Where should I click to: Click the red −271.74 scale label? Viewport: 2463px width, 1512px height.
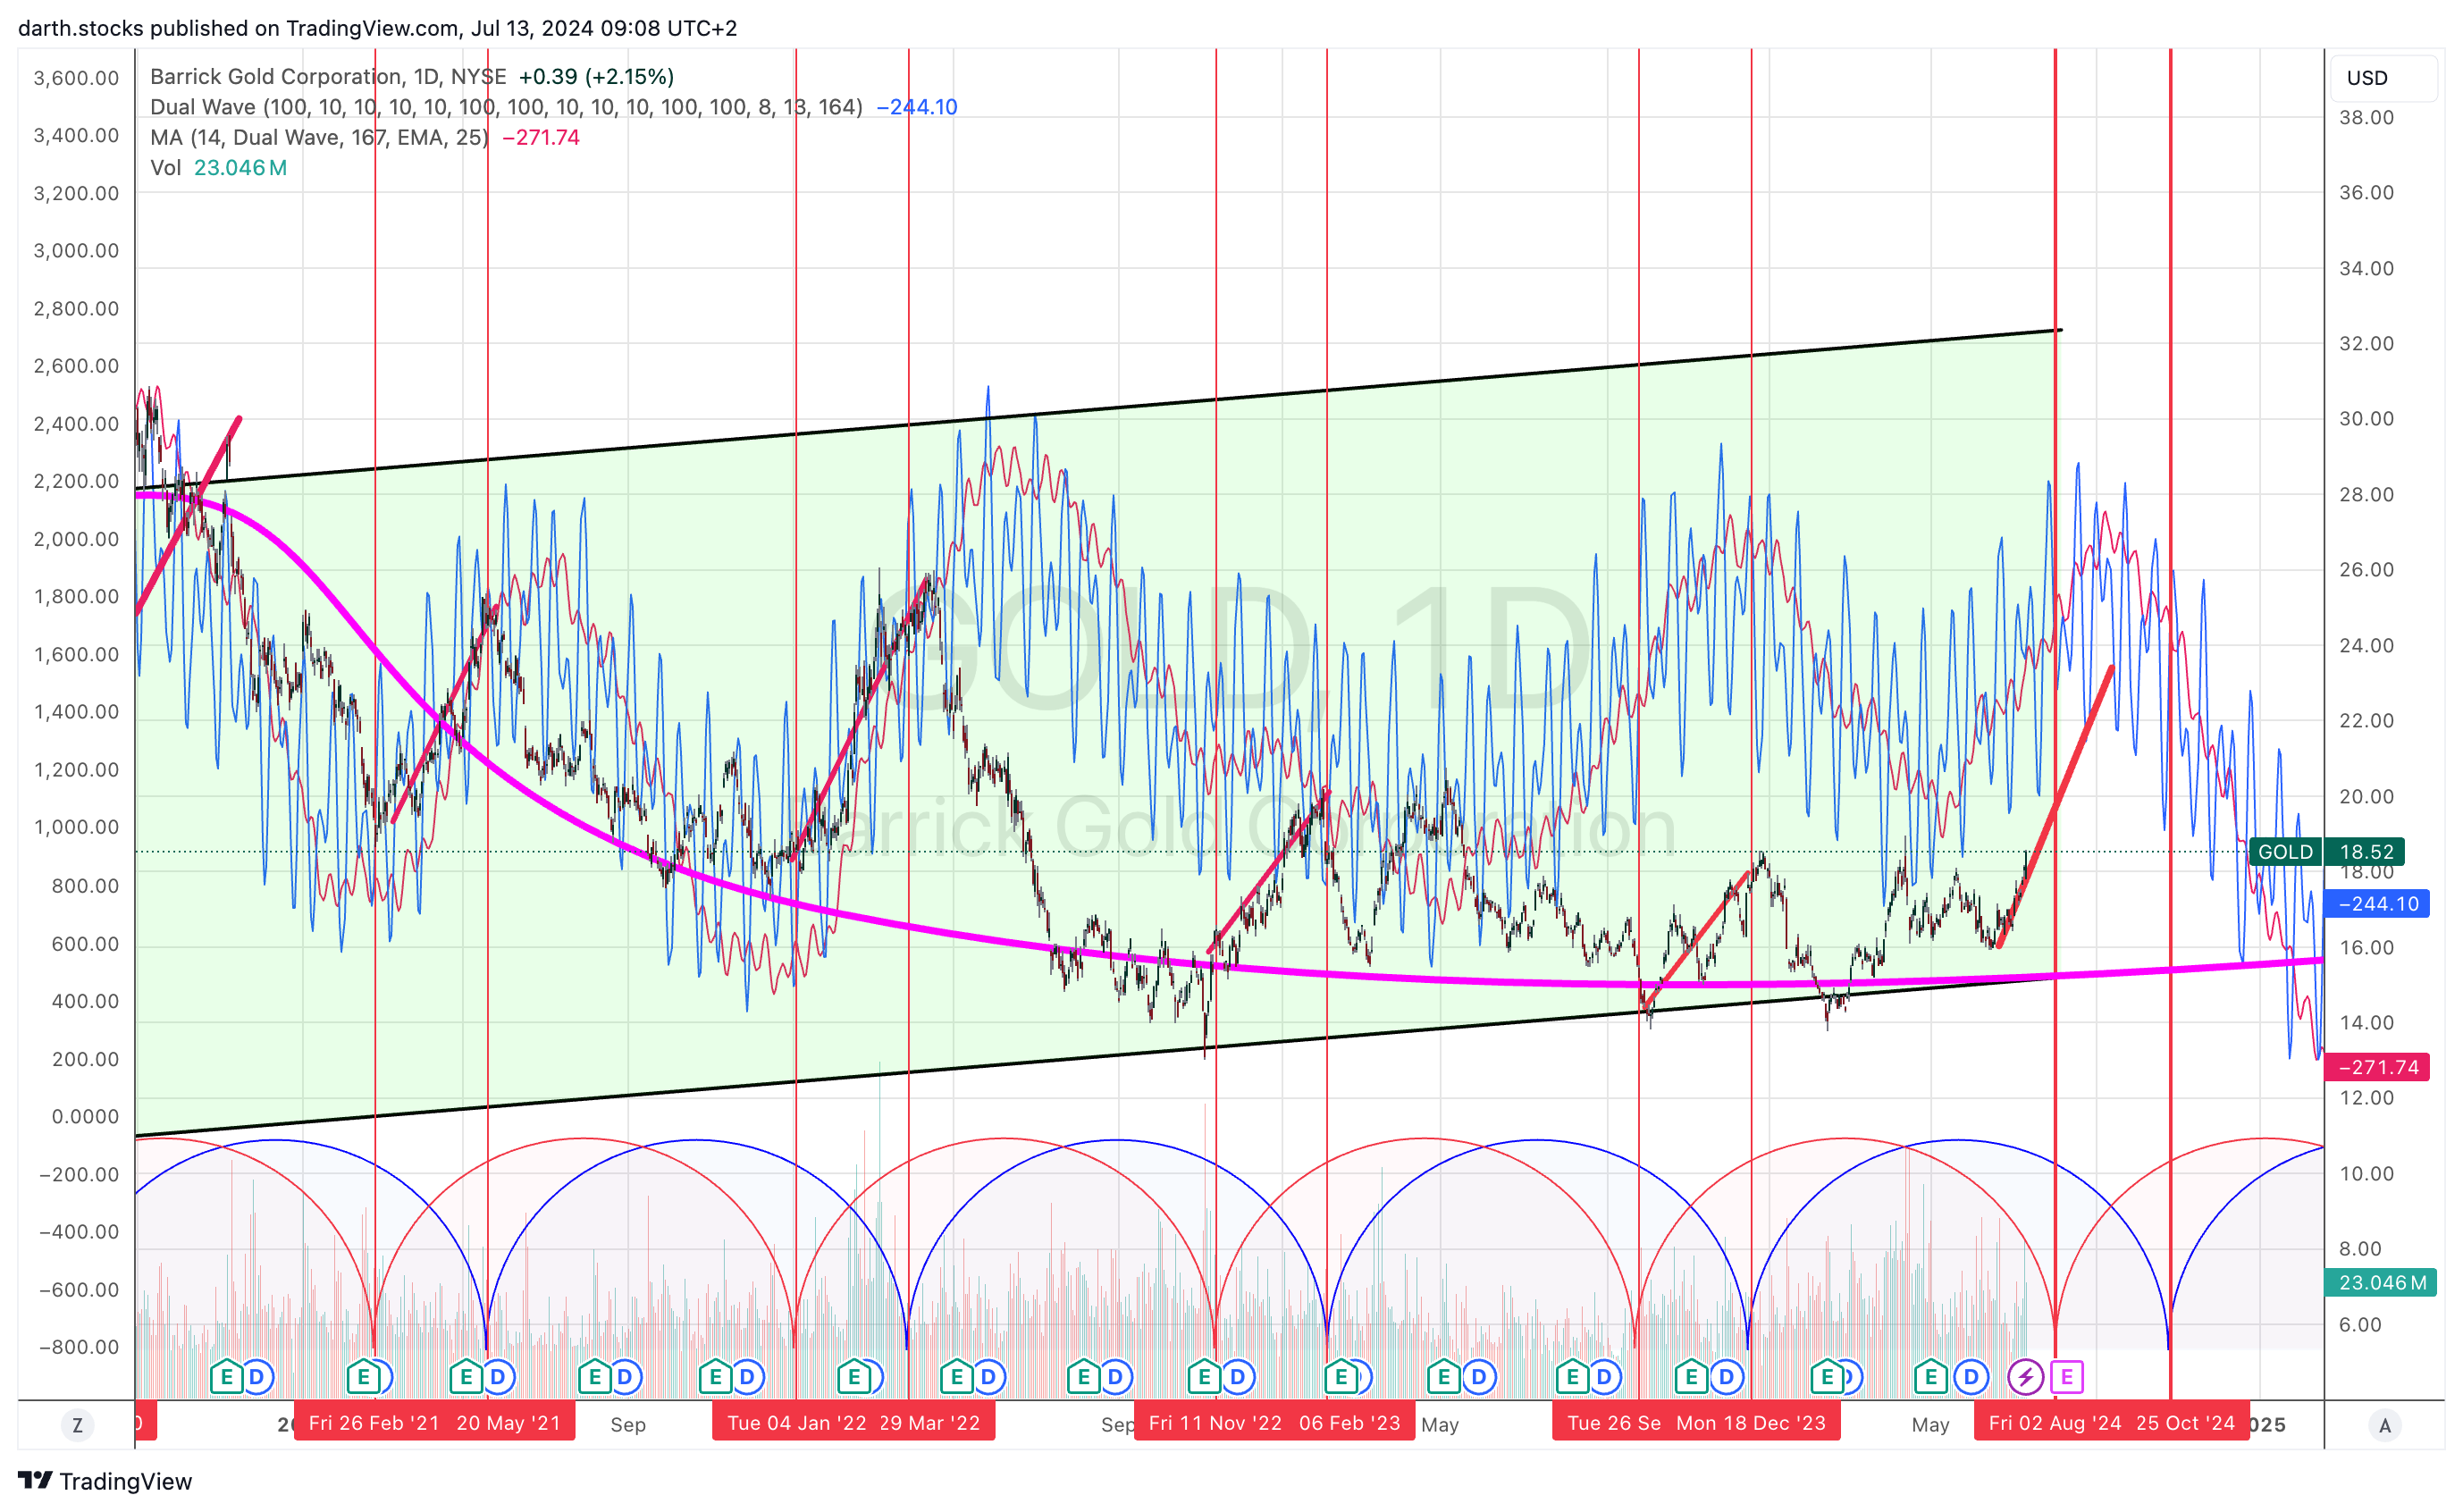(2377, 1067)
